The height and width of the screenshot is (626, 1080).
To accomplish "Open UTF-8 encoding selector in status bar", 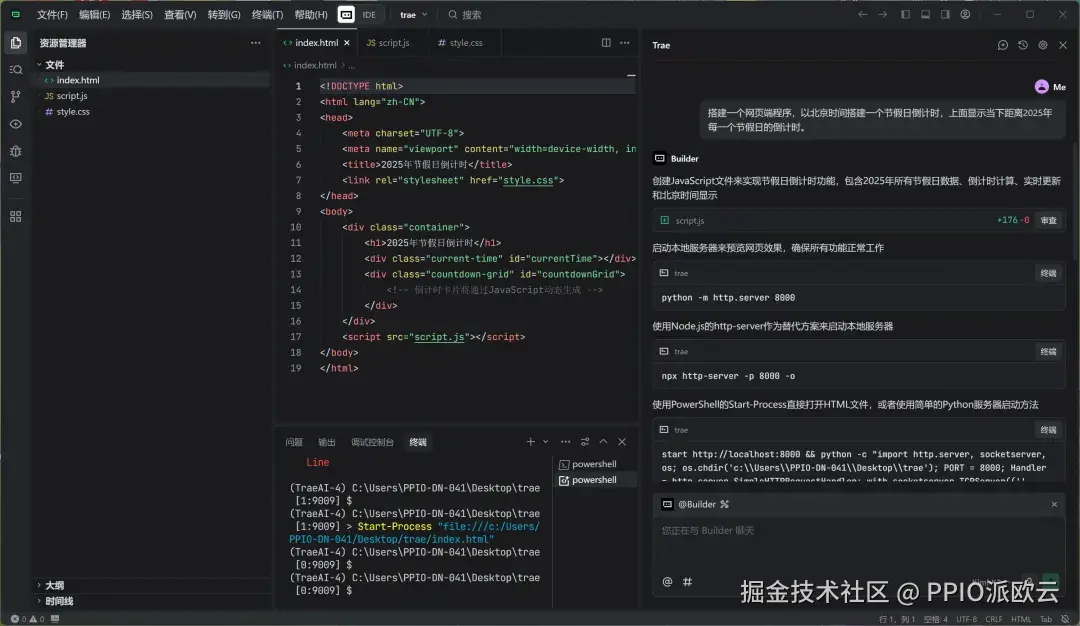I will coord(966,619).
